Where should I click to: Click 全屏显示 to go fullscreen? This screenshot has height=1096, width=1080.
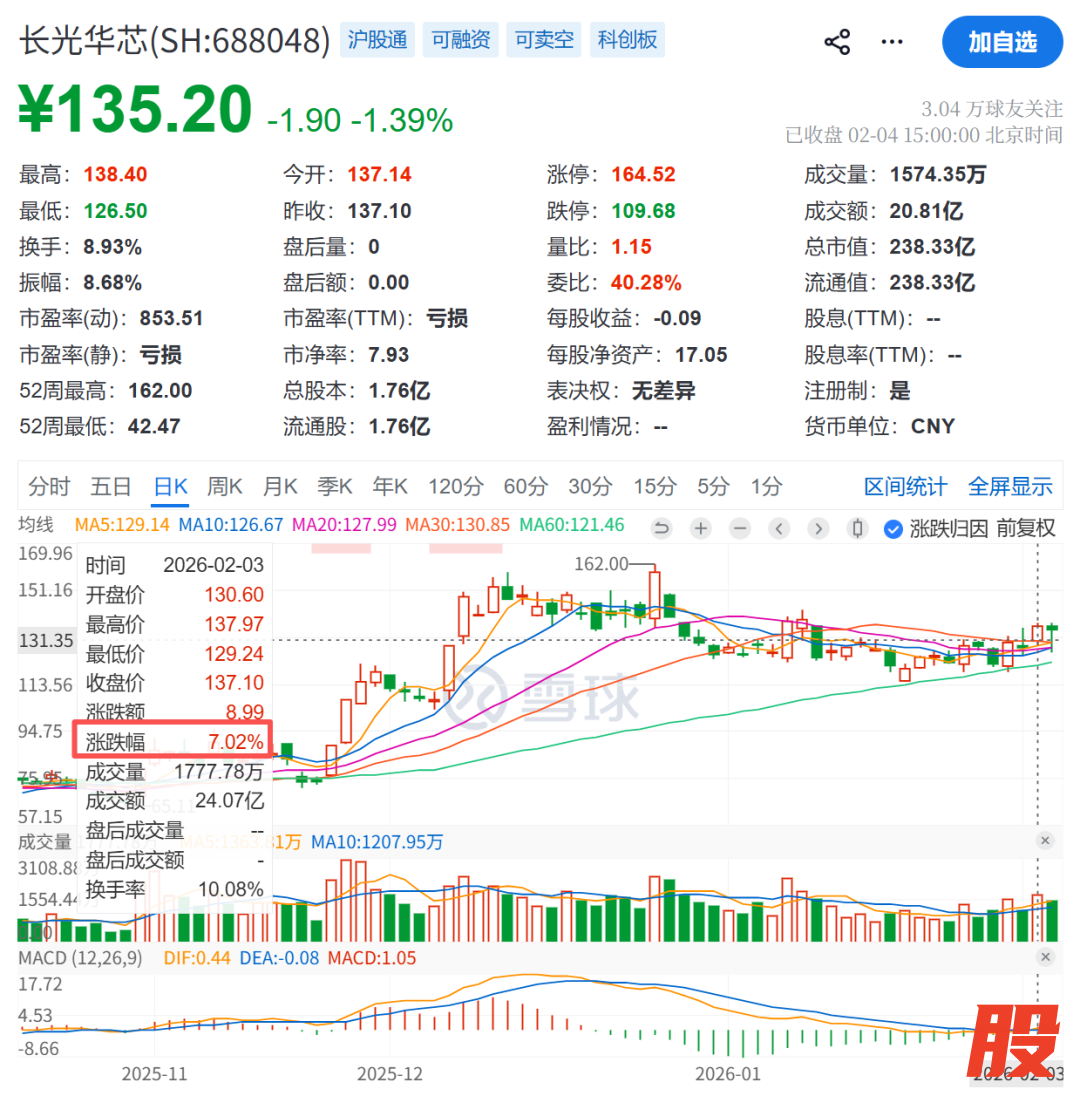coord(1010,487)
